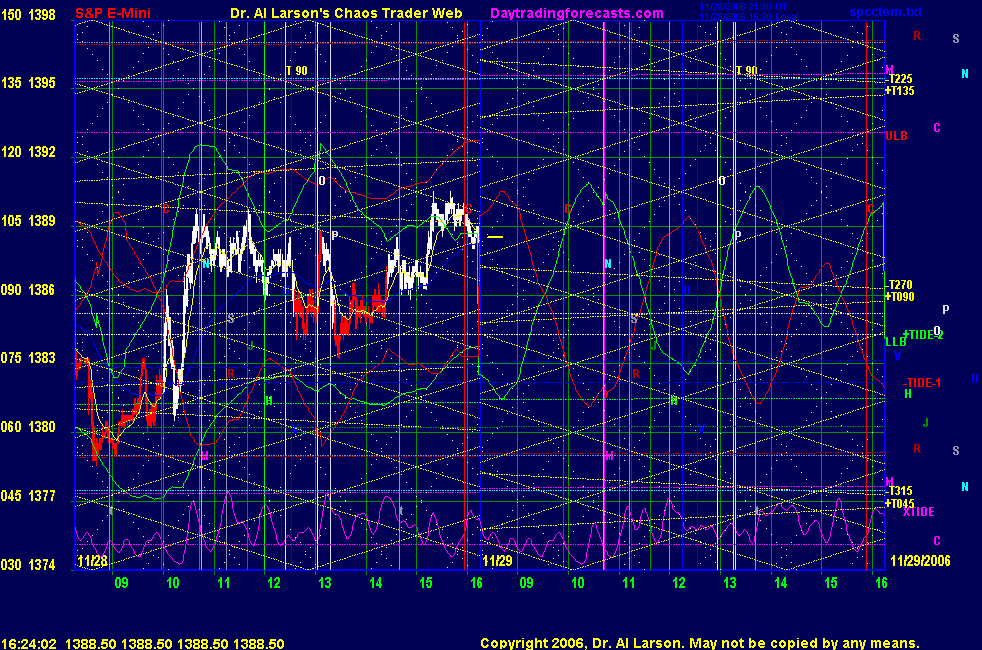
Task: Click the copyright notice text at bottom
Action: tap(699, 643)
